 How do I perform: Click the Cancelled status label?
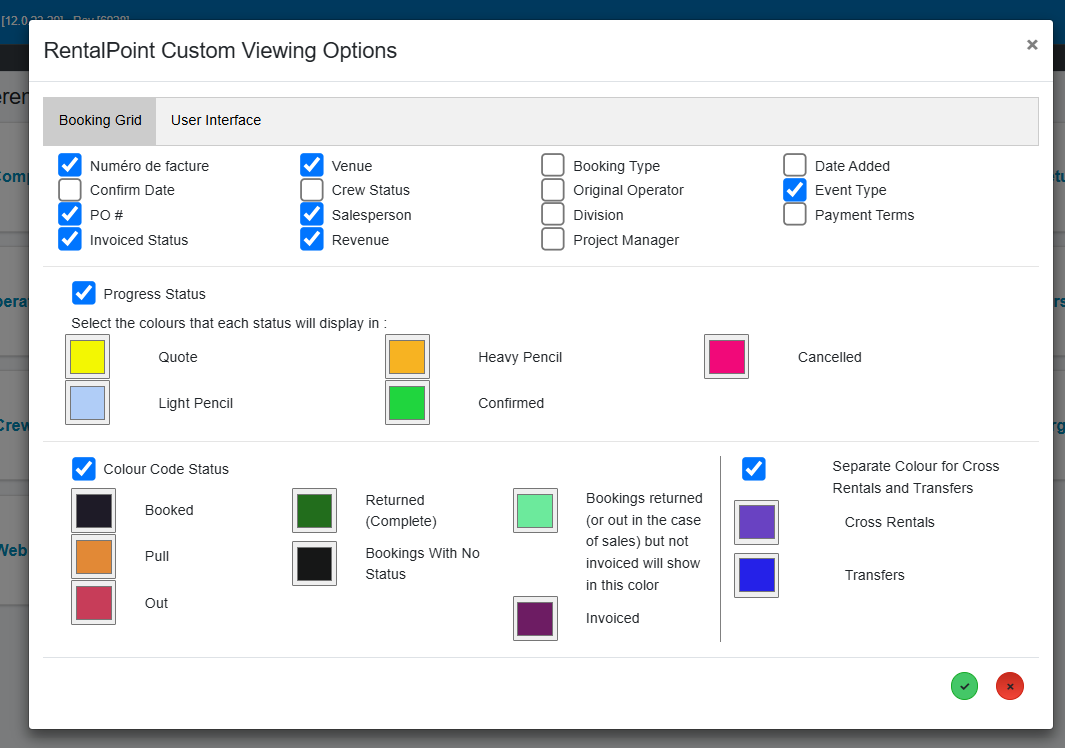click(829, 357)
